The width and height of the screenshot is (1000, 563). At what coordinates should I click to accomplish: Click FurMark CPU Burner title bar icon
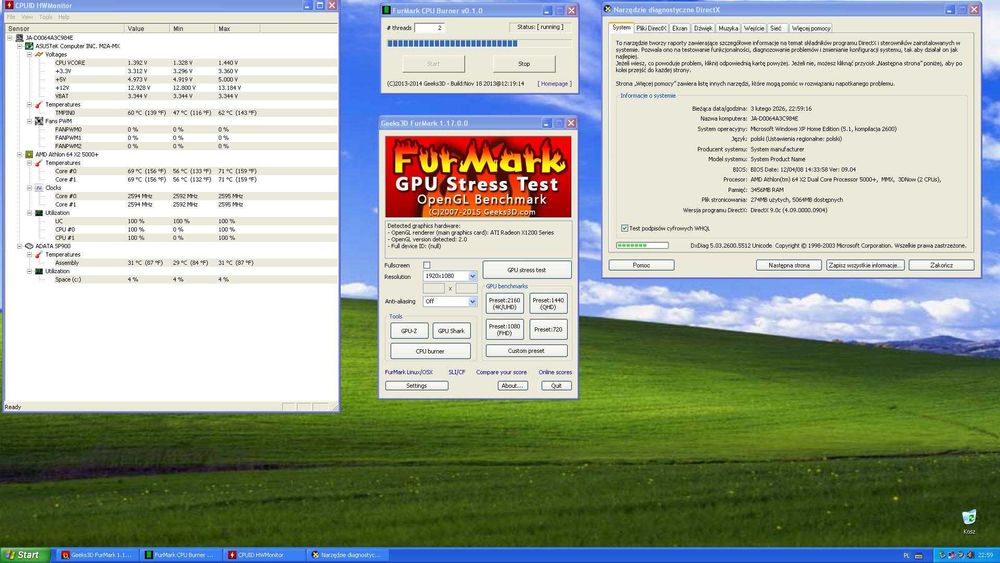(386, 10)
